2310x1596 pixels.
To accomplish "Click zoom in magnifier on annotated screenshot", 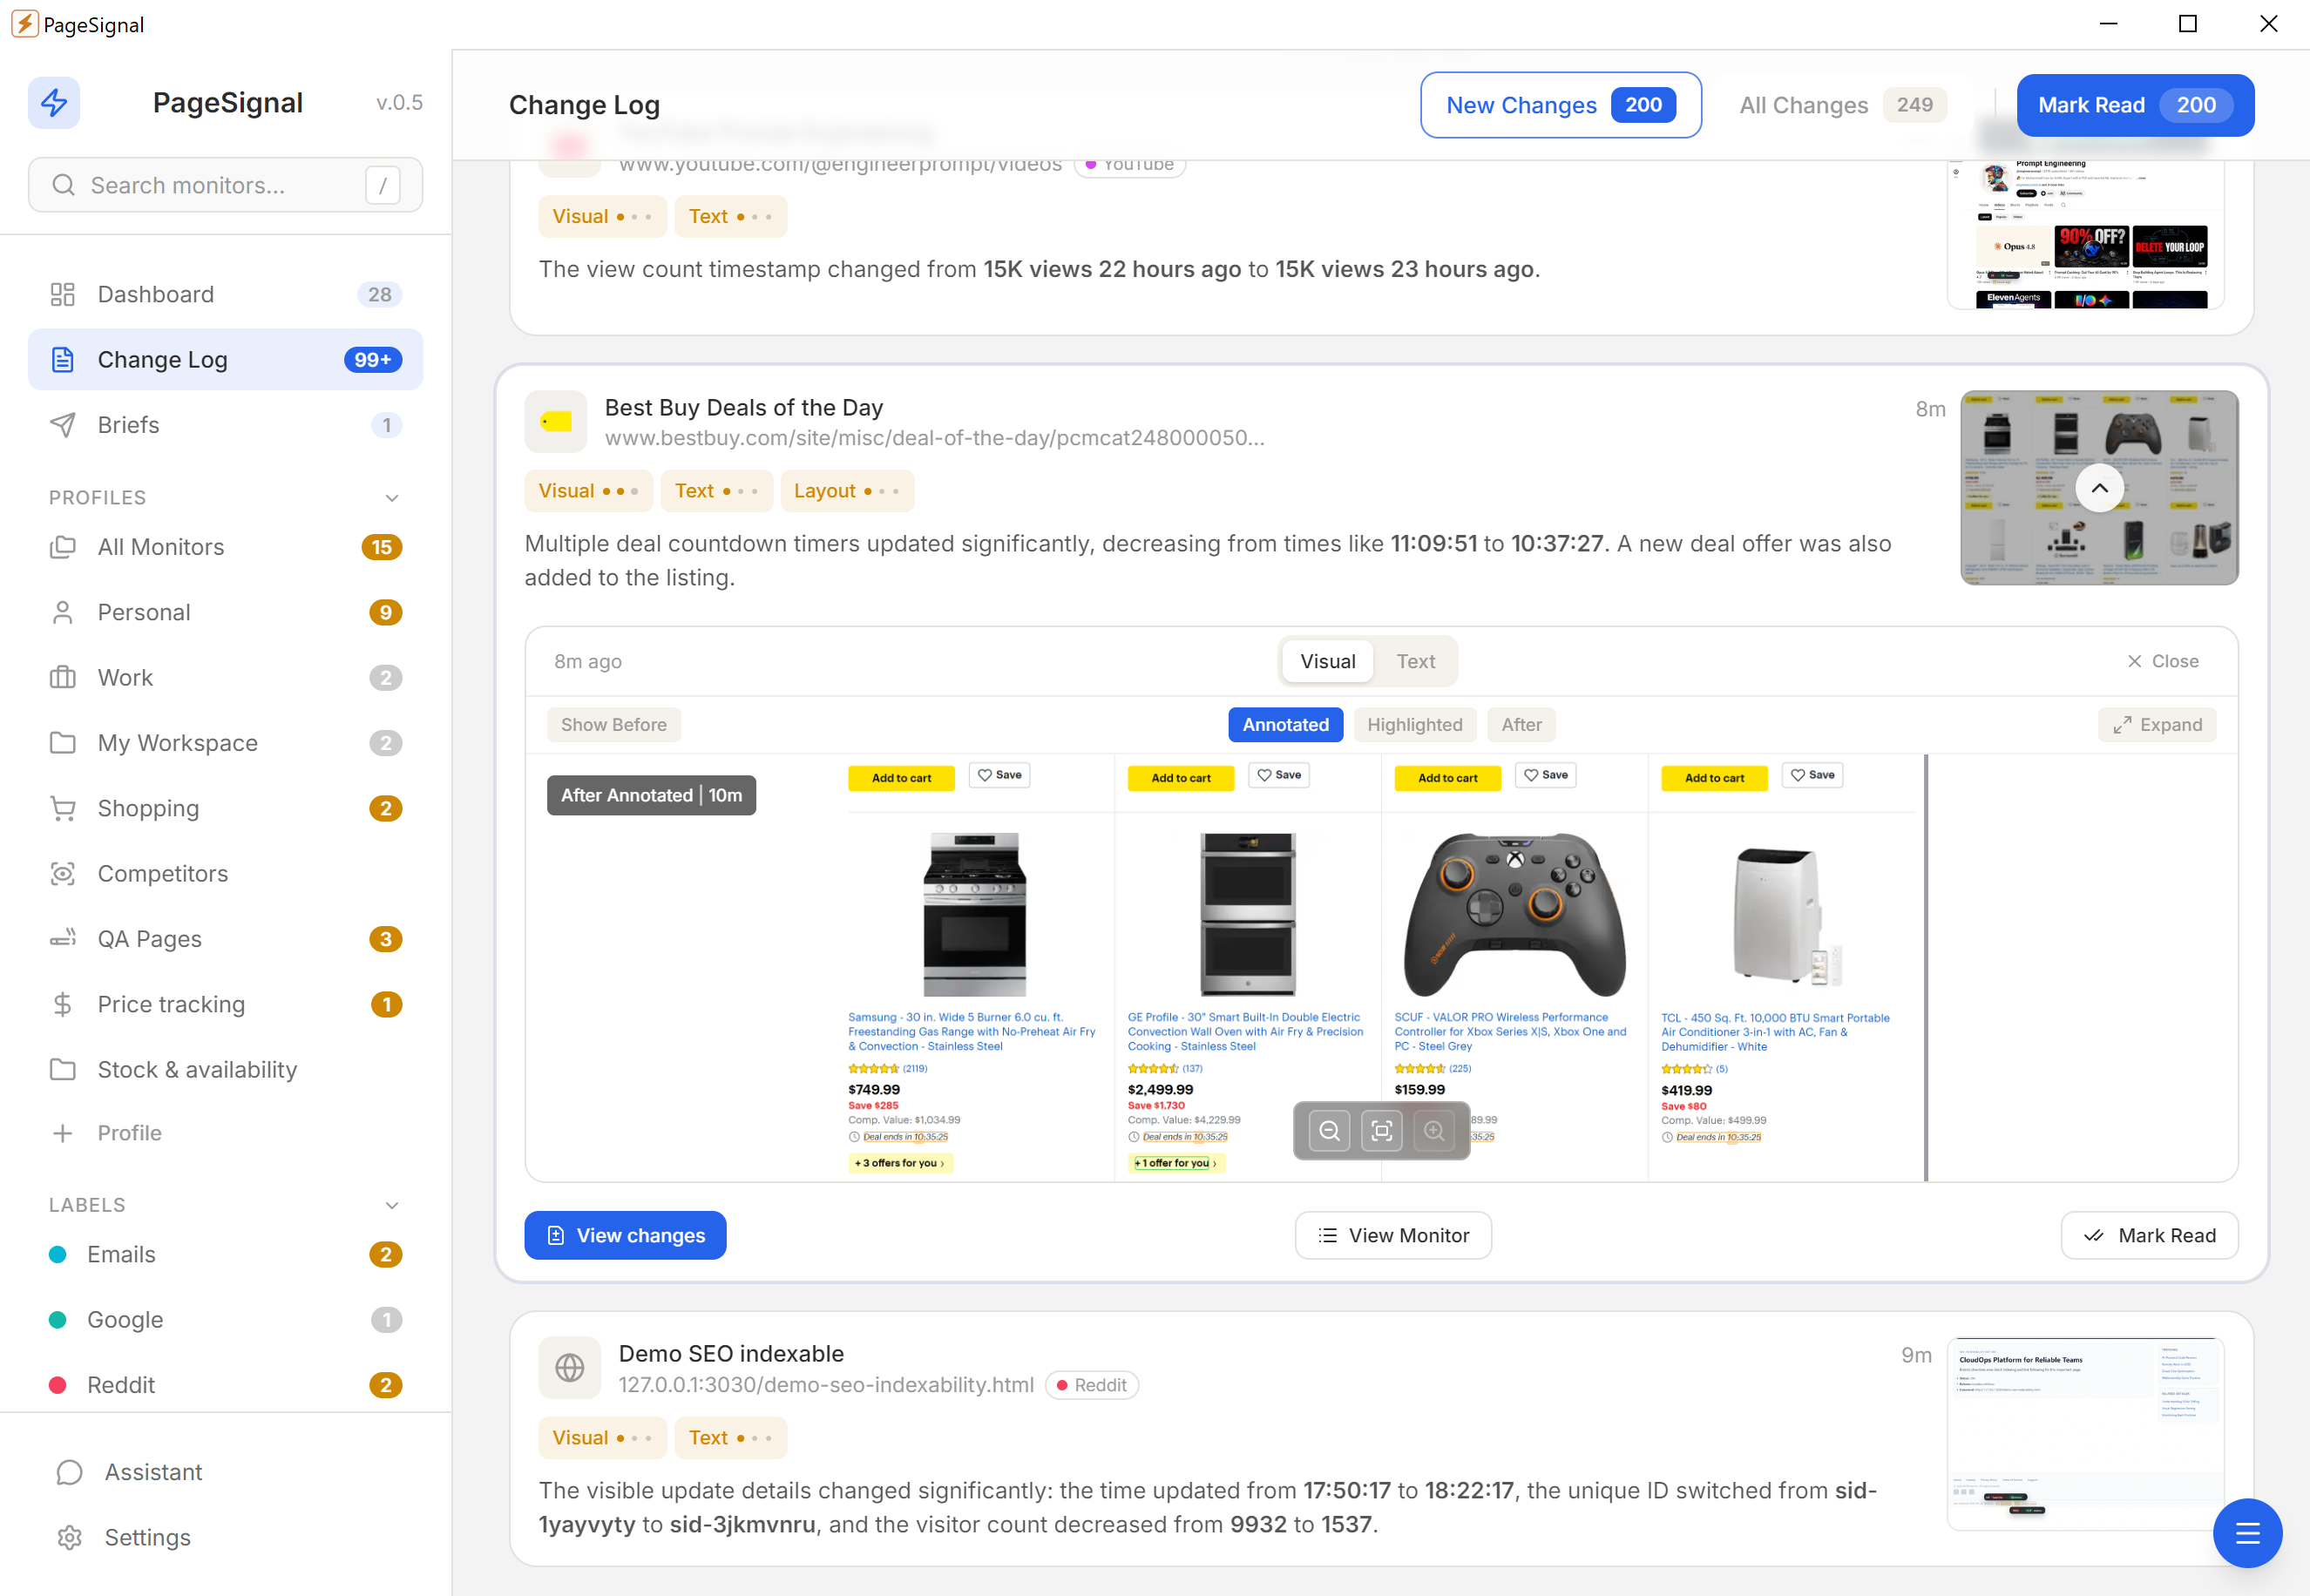I will [x=1433, y=1131].
